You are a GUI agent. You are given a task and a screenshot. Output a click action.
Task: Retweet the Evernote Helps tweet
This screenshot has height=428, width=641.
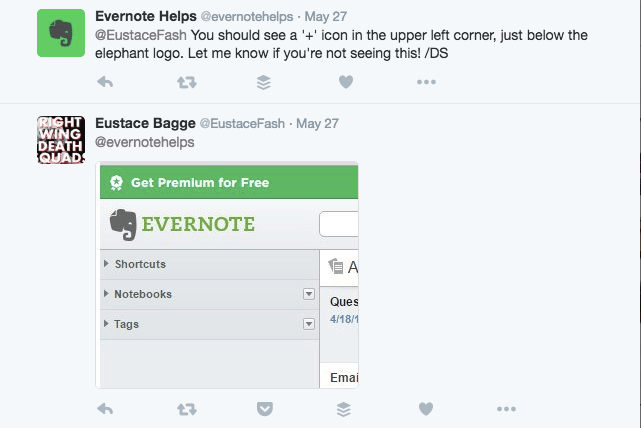click(187, 83)
